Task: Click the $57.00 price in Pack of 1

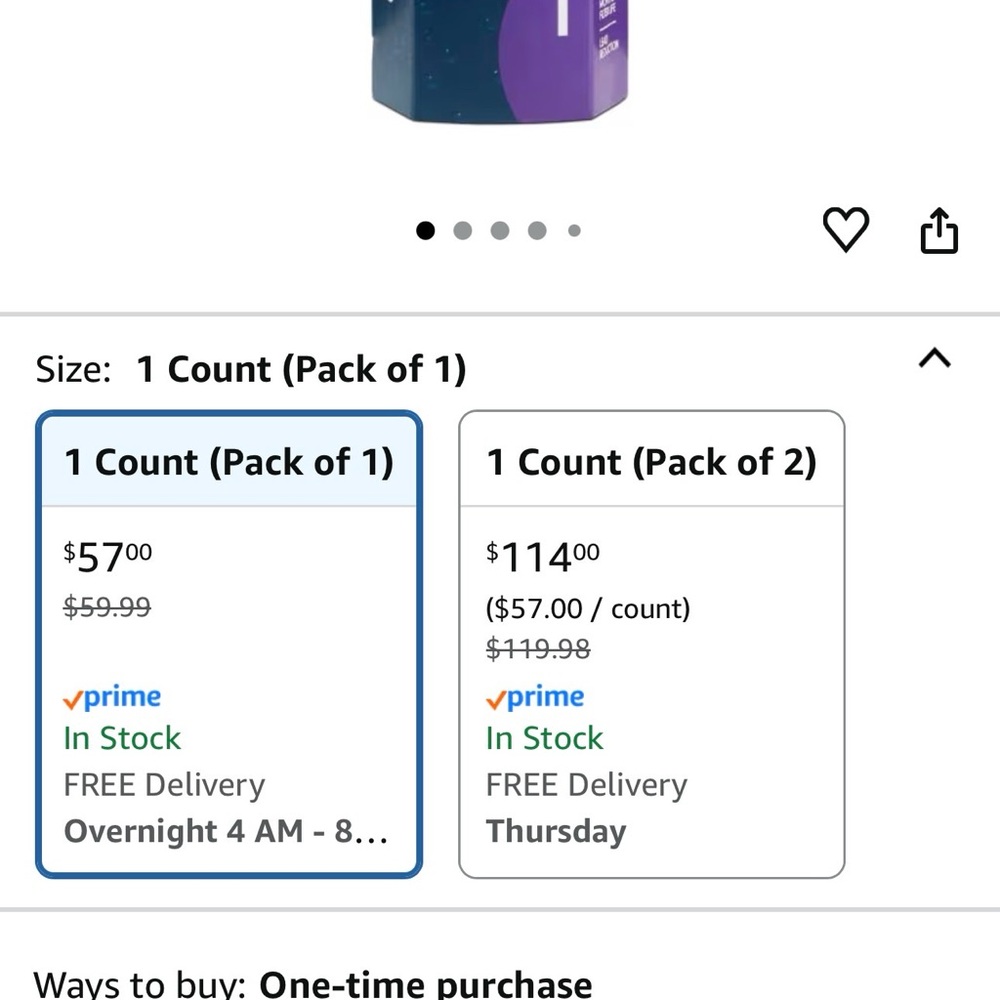Action: point(108,557)
